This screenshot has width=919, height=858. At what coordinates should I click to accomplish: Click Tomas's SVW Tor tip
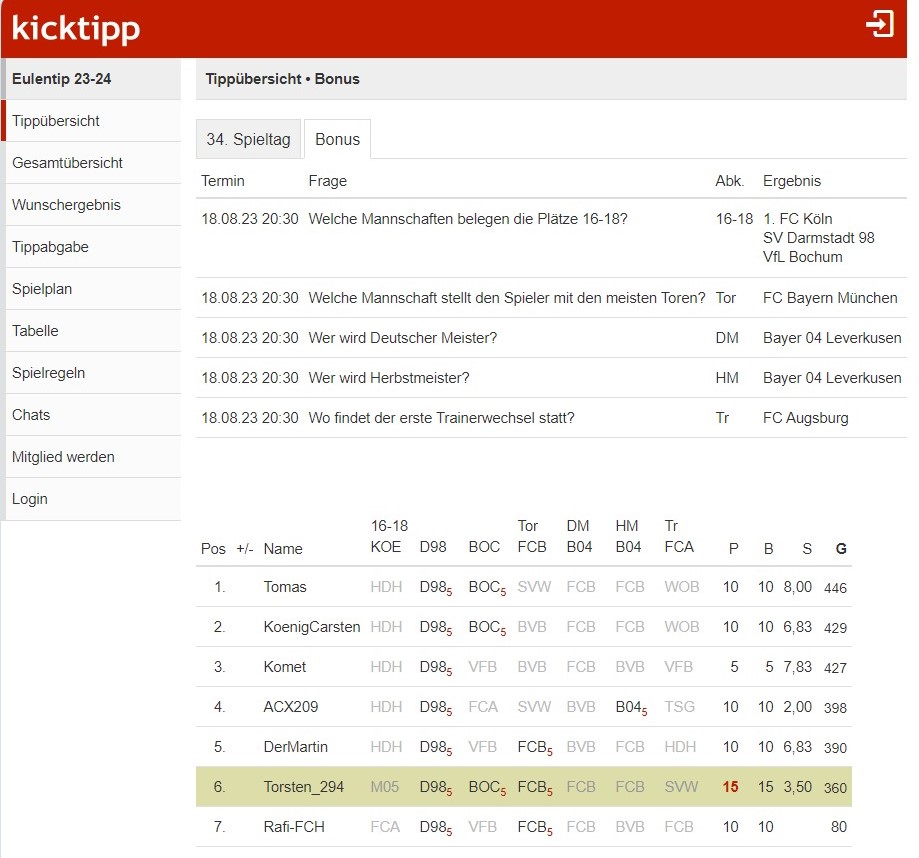[534, 587]
